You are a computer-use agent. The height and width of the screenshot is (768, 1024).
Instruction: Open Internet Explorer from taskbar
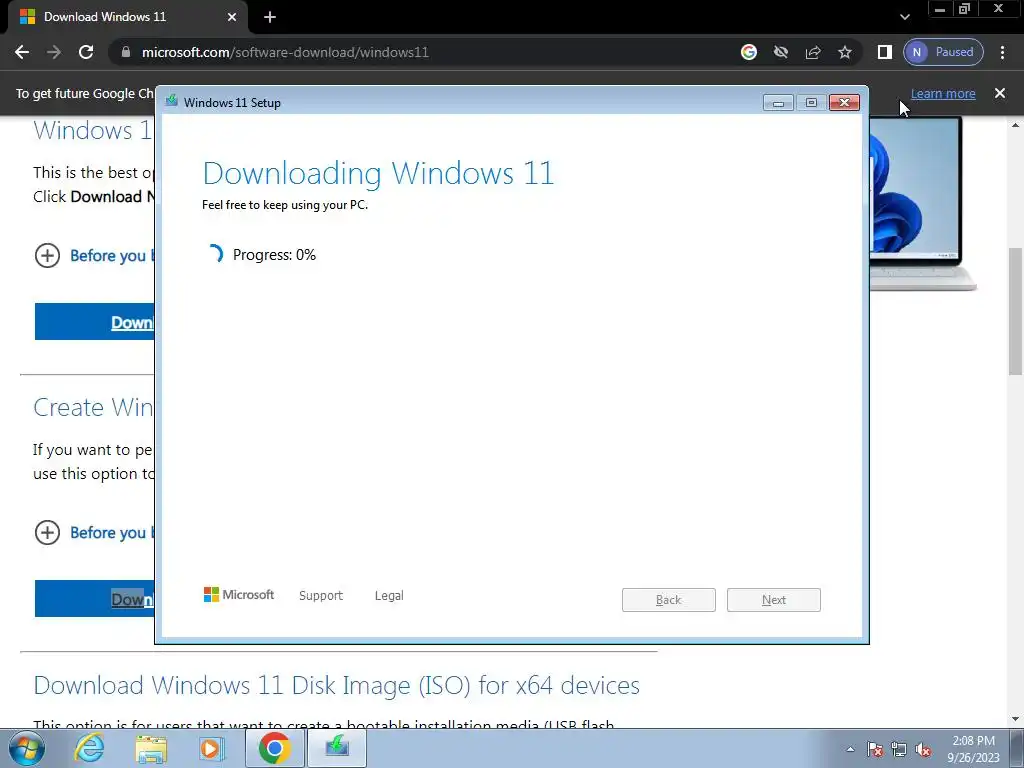(89, 748)
